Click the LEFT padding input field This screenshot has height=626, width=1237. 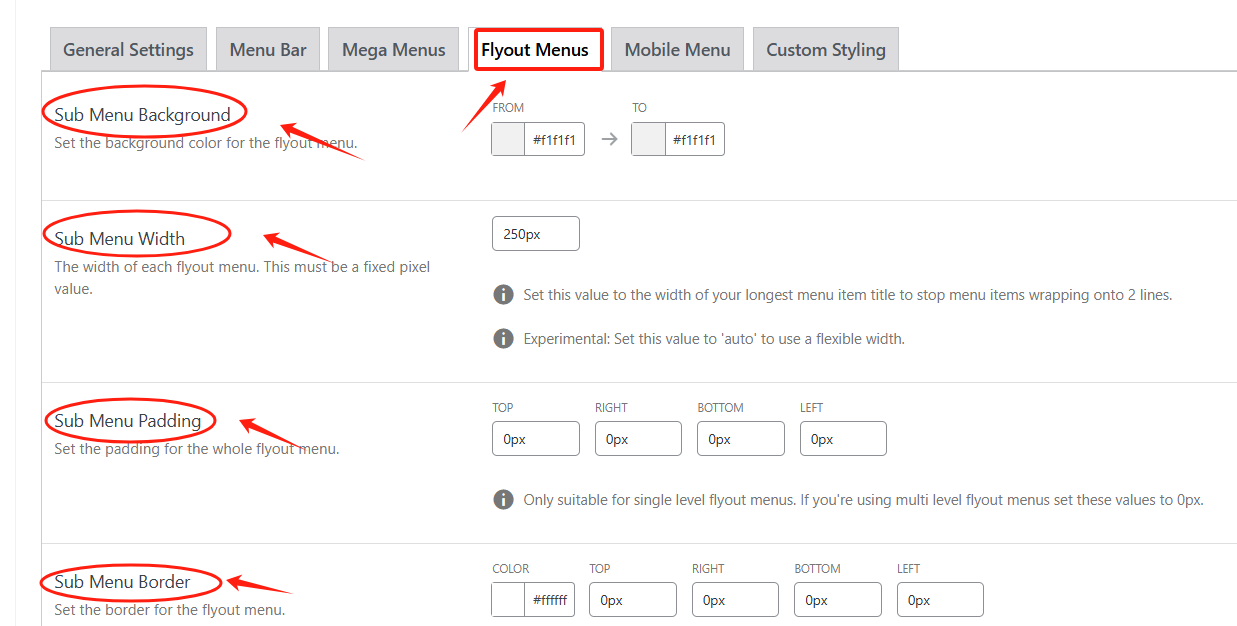842,438
